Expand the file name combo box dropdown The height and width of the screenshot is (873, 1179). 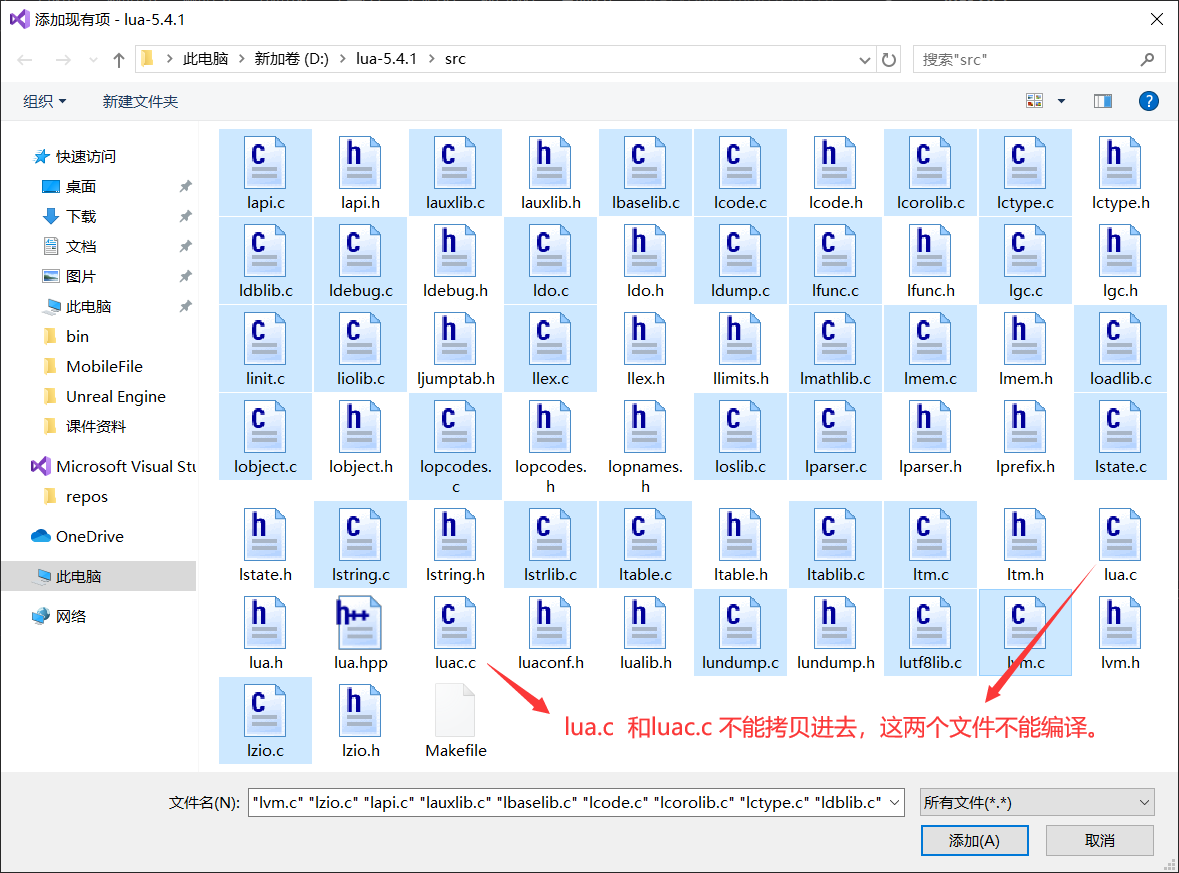pyautogui.click(x=893, y=801)
